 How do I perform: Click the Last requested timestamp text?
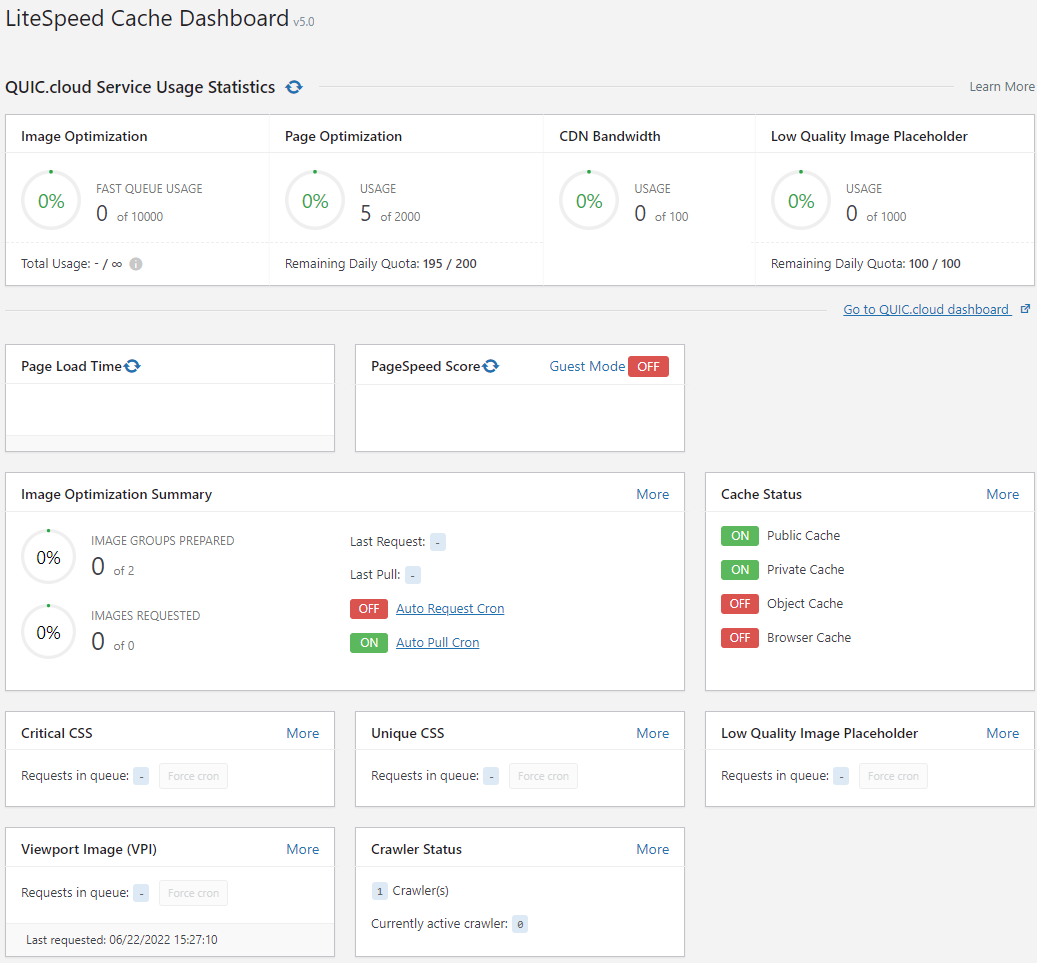(x=122, y=940)
